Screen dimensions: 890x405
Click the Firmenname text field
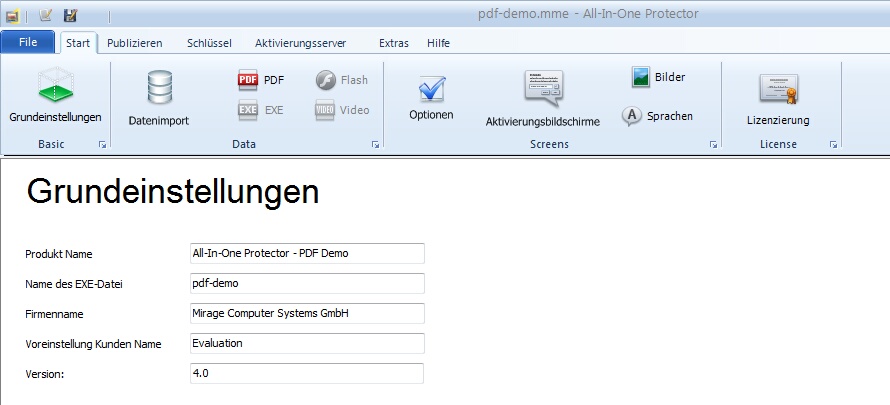(307, 314)
